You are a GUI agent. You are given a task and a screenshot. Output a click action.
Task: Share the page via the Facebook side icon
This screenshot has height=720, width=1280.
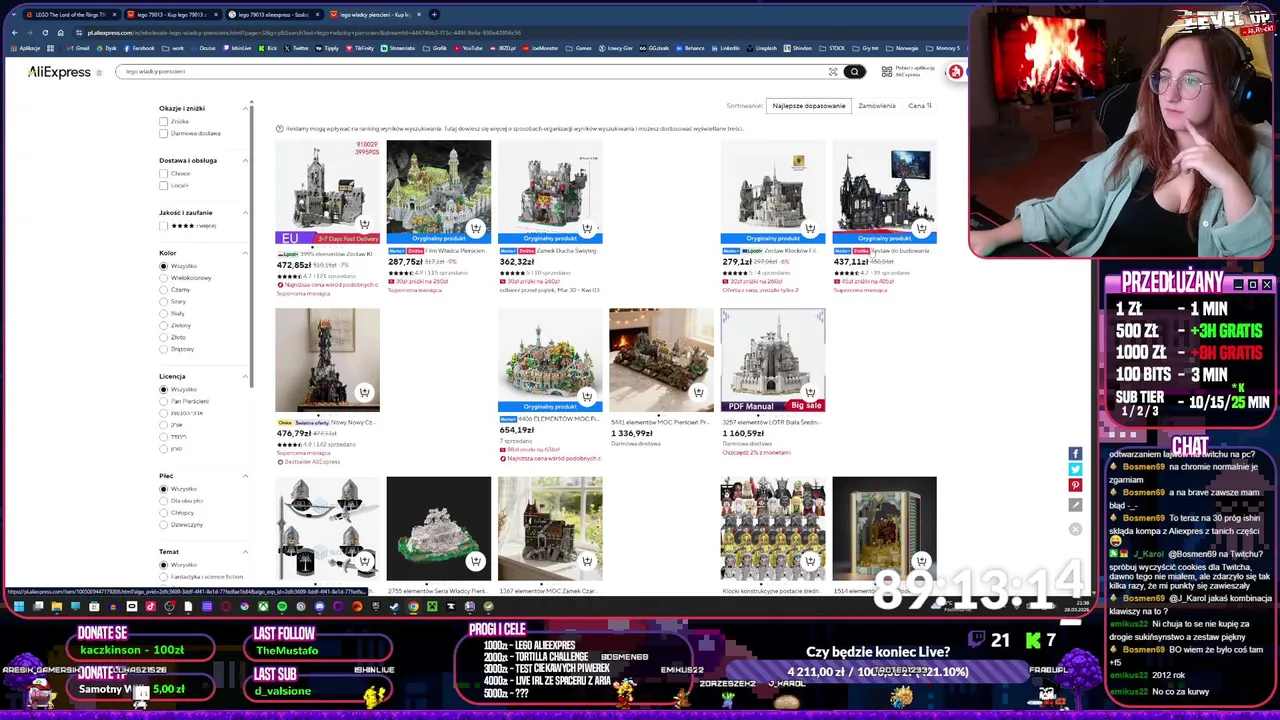1075,454
